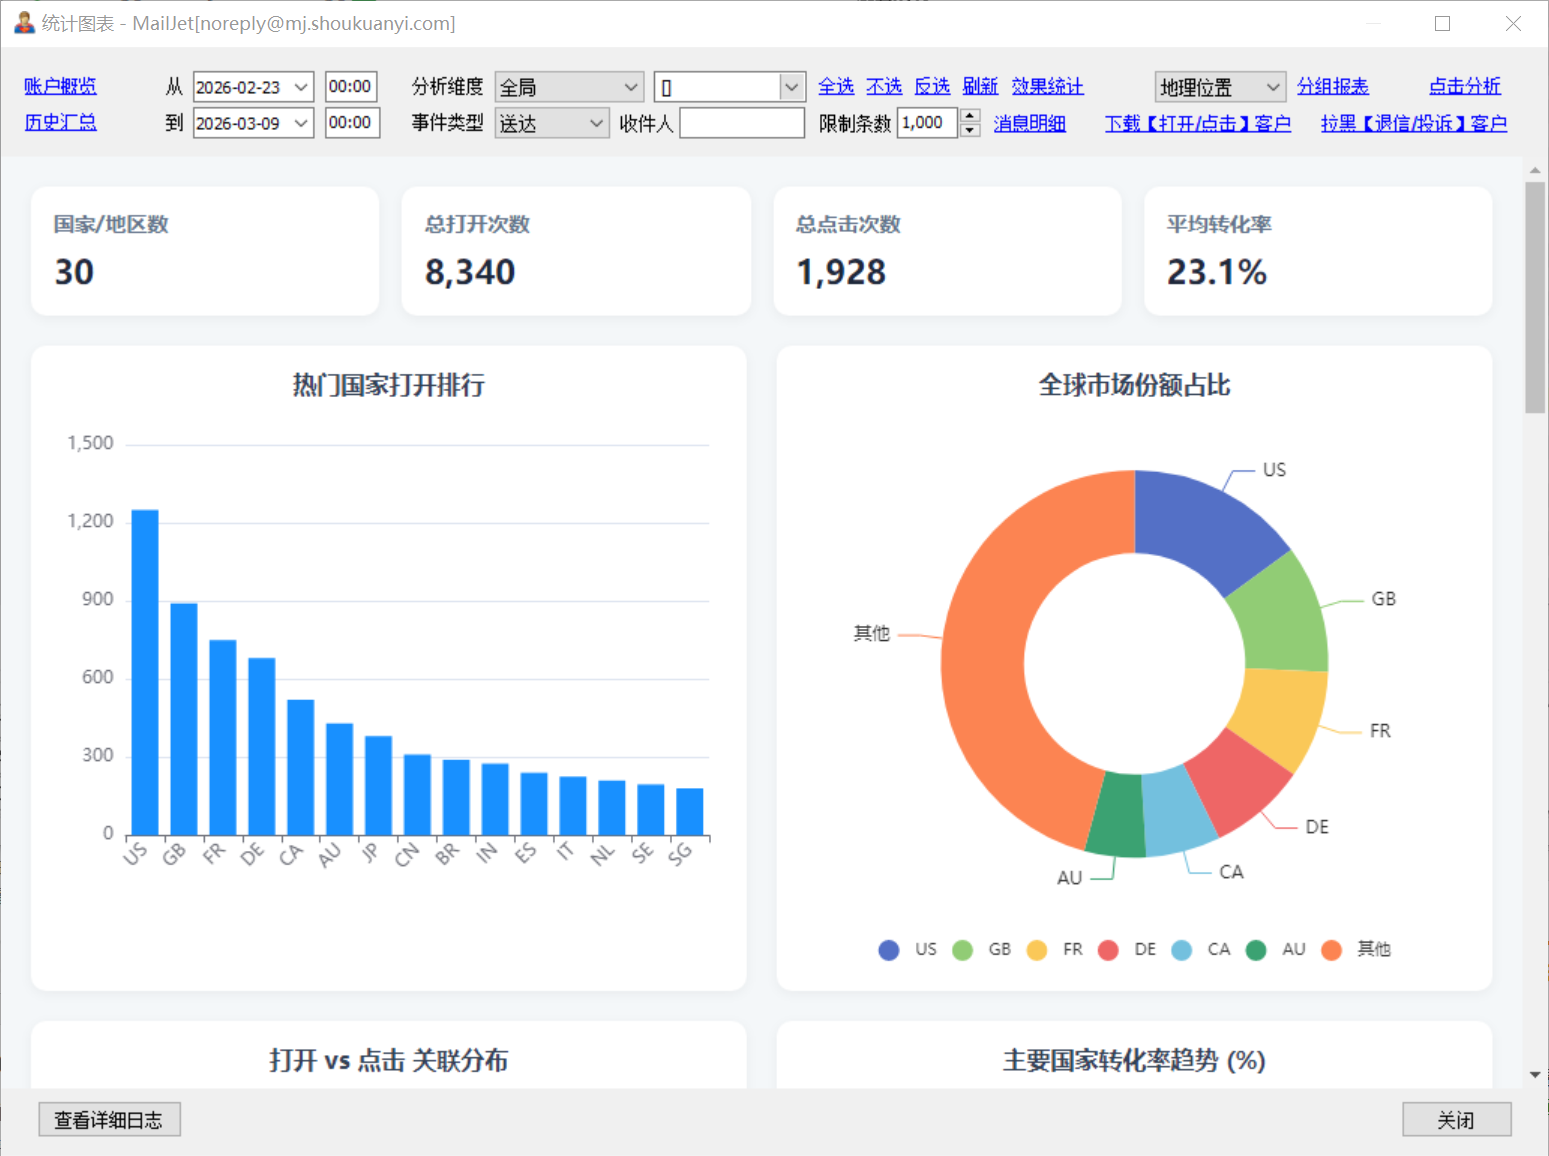This screenshot has height=1156, width=1549.
Task: Increase 限制条数 with the up arrow
Action: 969,116
